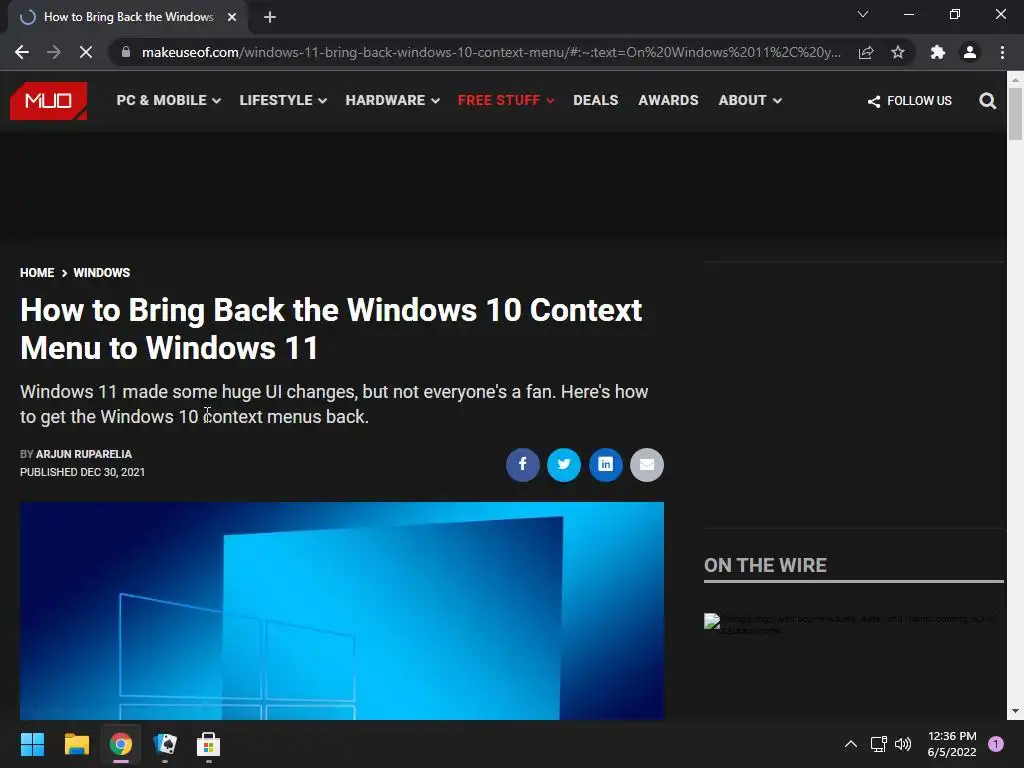Go to HOME breadcrumb link
The height and width of the screenshot is (768, 1024).
[37, 272]
